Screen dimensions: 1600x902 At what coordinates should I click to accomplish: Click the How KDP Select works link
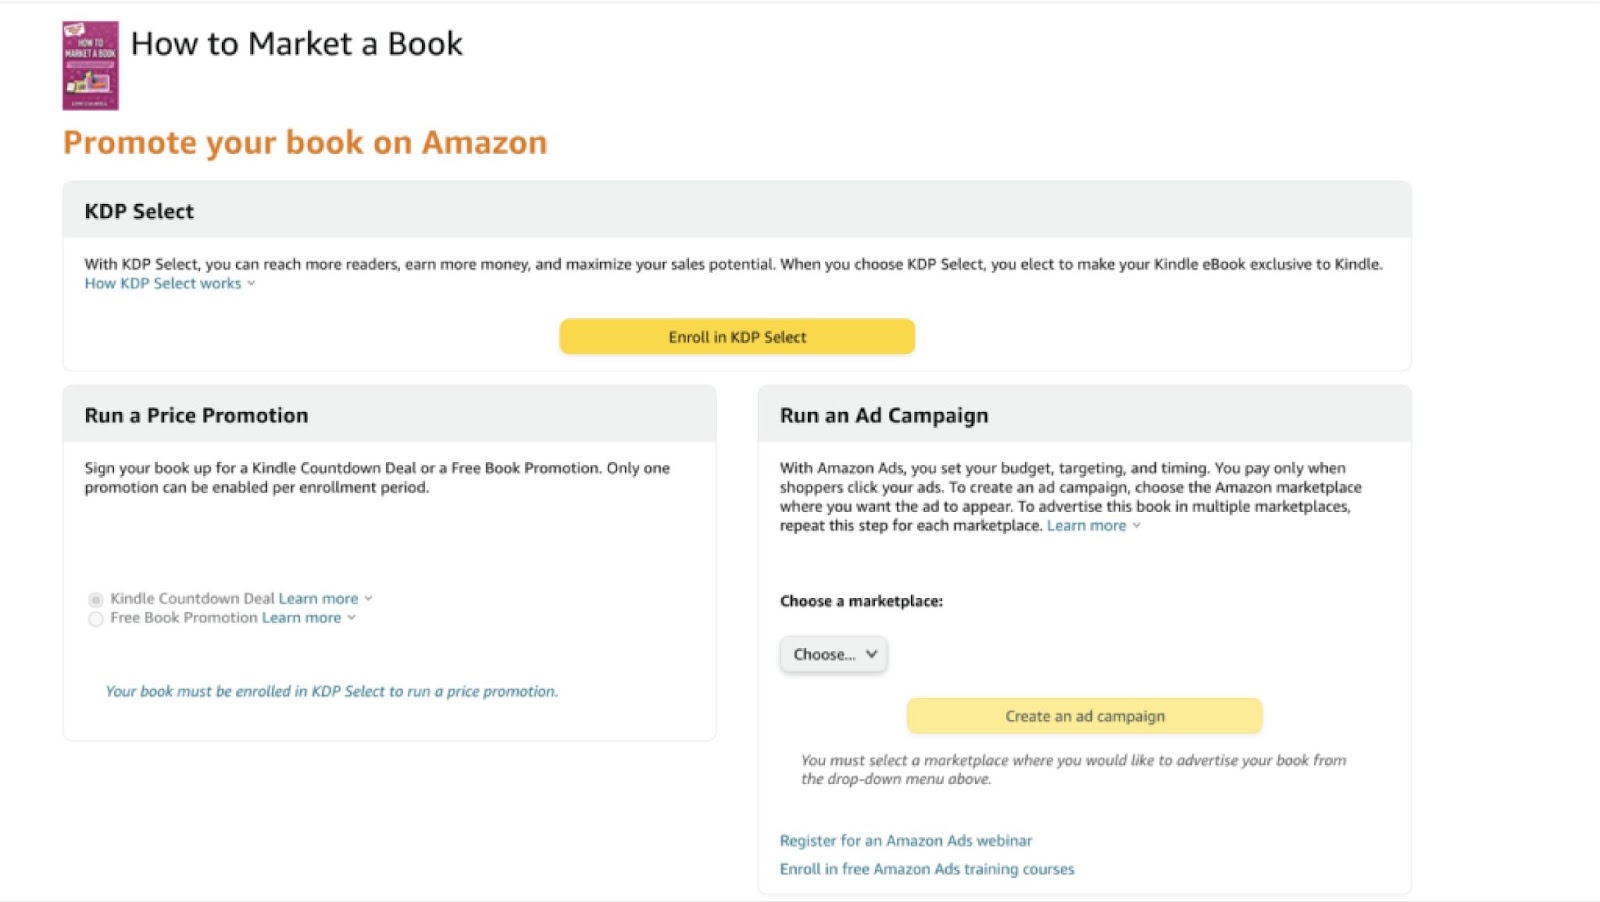(161, 283)
